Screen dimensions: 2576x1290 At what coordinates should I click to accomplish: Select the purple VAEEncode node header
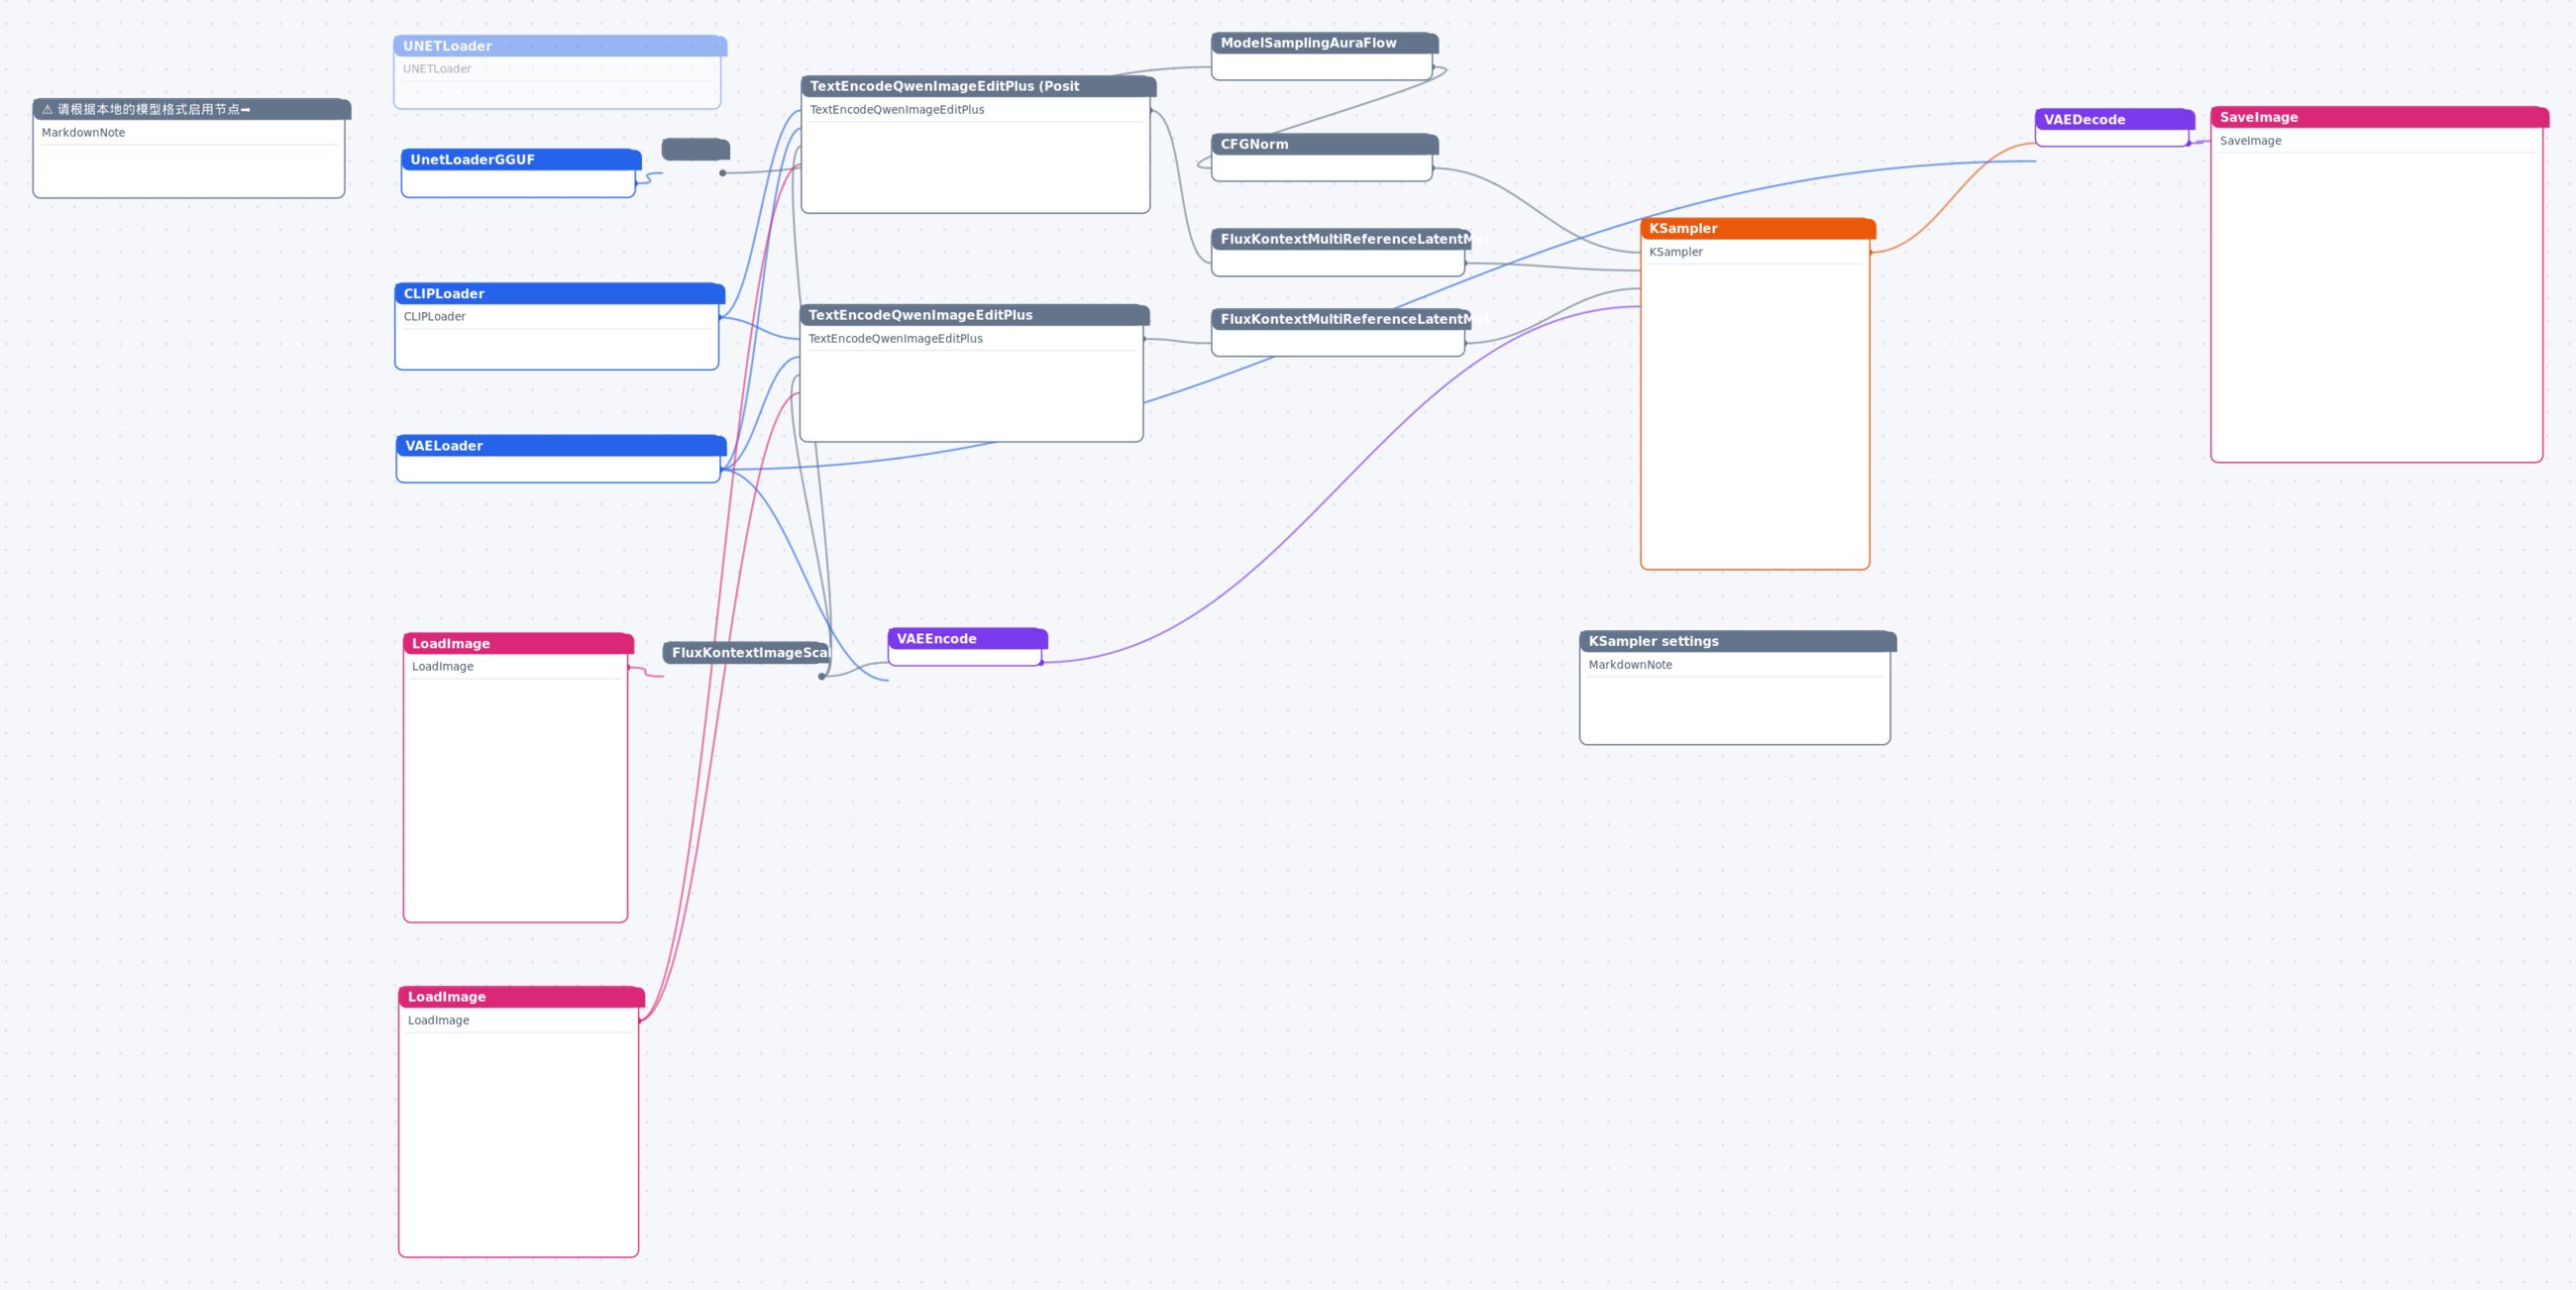[x=967, y=639]
